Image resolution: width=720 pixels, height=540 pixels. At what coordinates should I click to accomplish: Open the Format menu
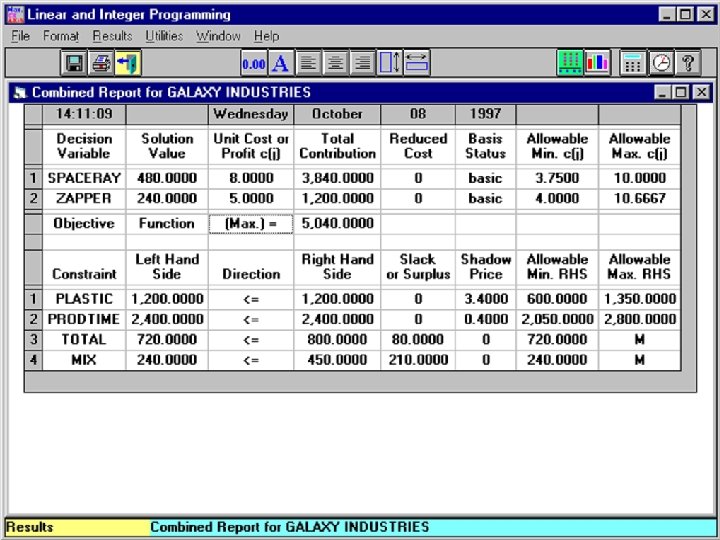coord(61,36)
